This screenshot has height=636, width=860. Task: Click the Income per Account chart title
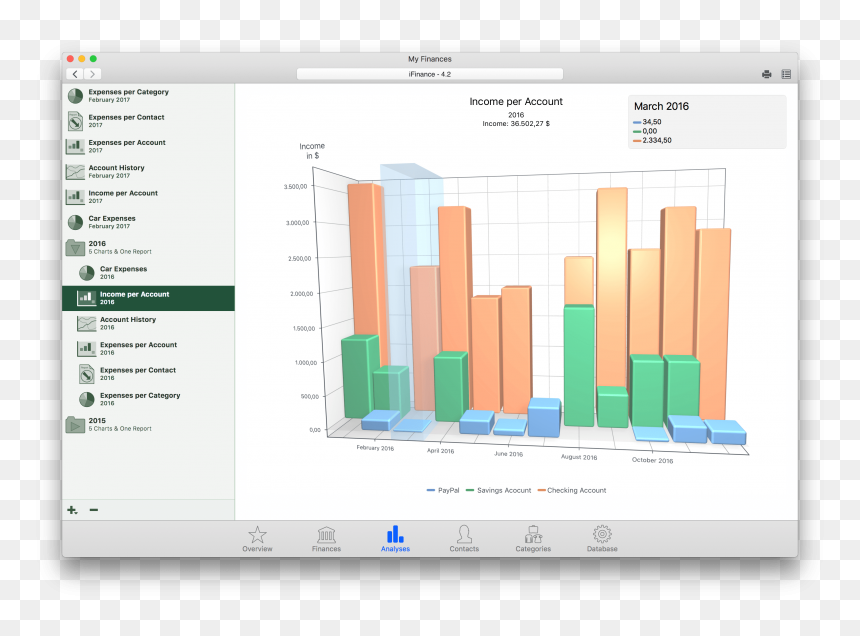tap(516, 101)
